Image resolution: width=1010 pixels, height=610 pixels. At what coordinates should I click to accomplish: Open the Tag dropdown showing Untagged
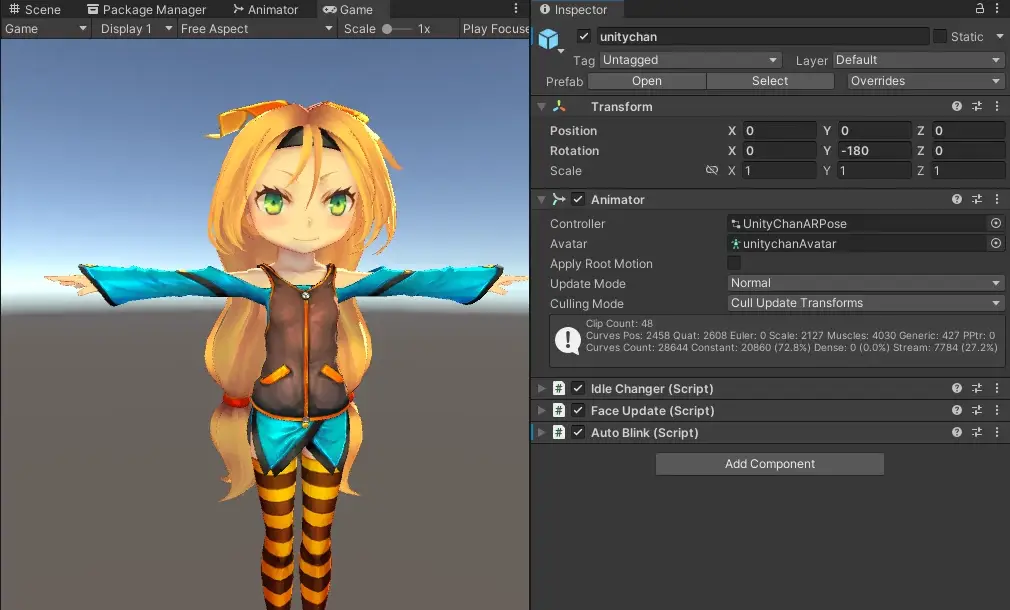point(690,60)
